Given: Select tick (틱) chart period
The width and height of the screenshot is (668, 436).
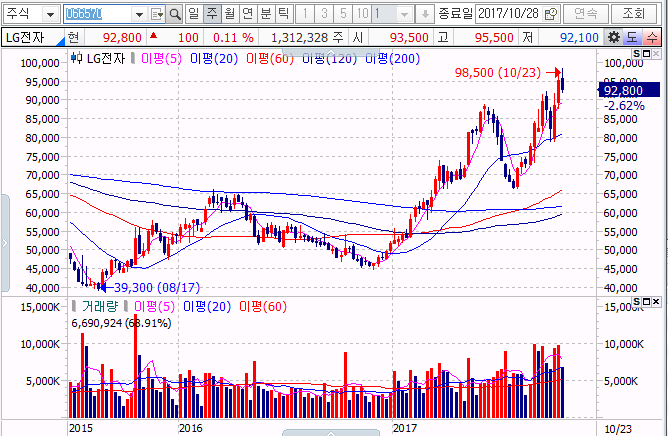Looking at the screenshot, I should [283, 14].
